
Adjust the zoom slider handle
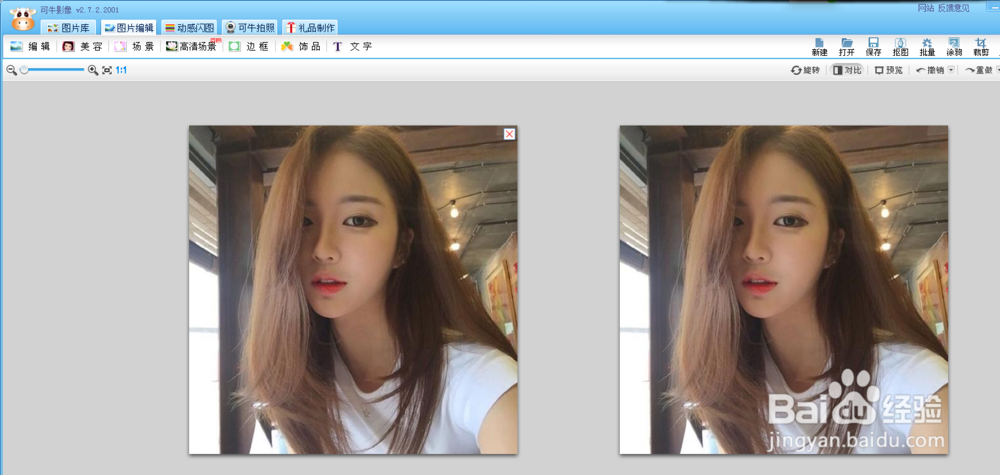click(24, 69)
